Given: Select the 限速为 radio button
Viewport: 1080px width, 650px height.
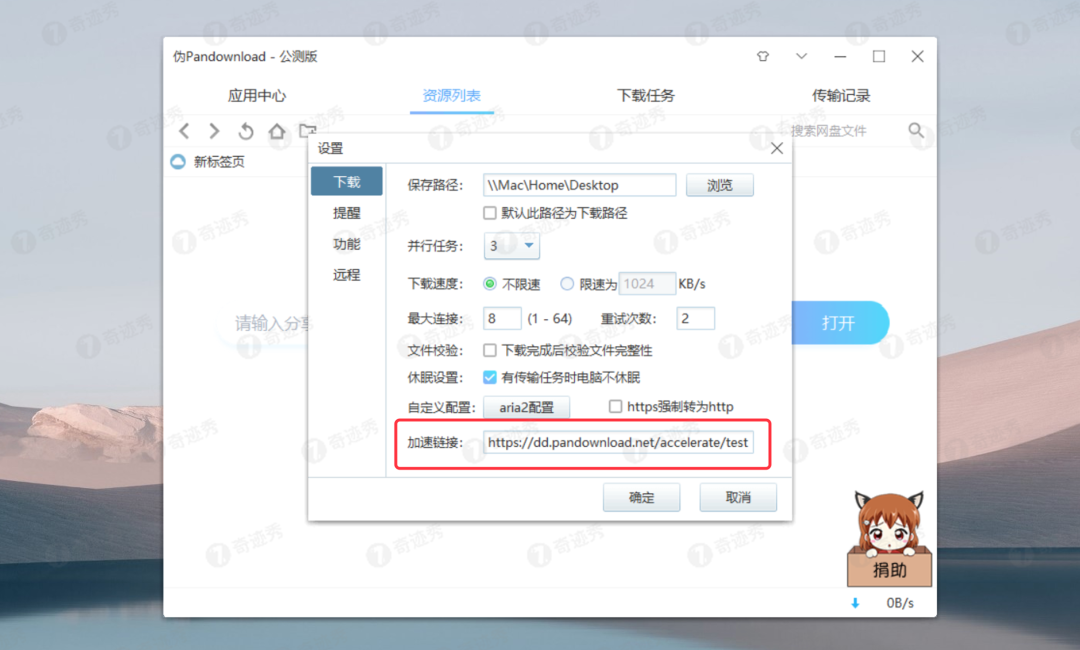Looking at the screenshot, I should [x=567, y=284].
